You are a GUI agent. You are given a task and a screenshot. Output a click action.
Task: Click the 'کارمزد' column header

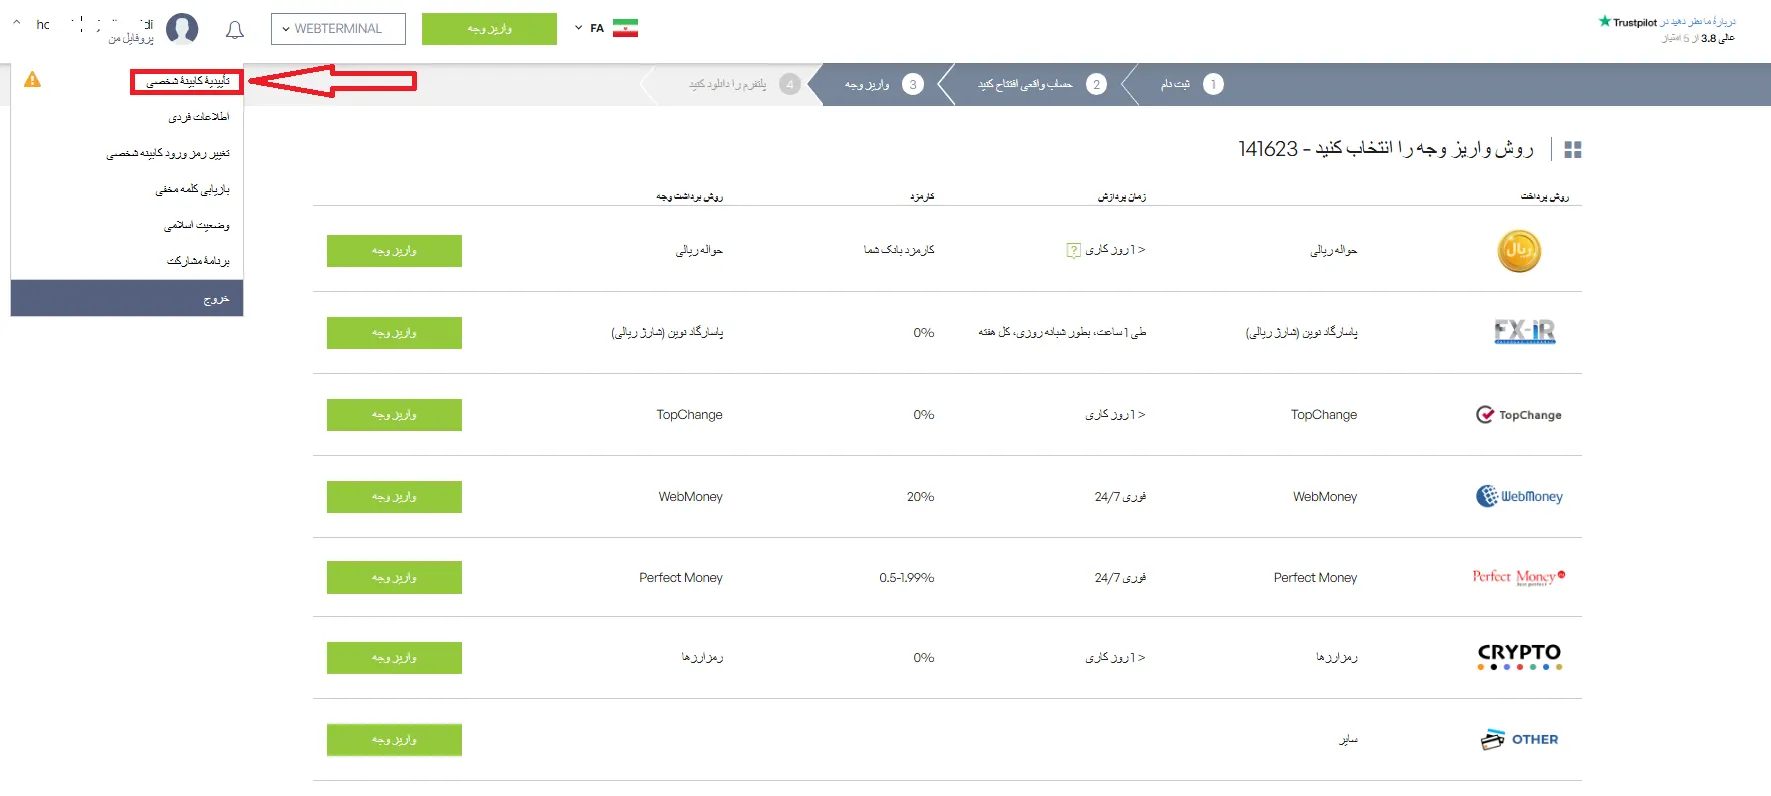pos(922,197)
